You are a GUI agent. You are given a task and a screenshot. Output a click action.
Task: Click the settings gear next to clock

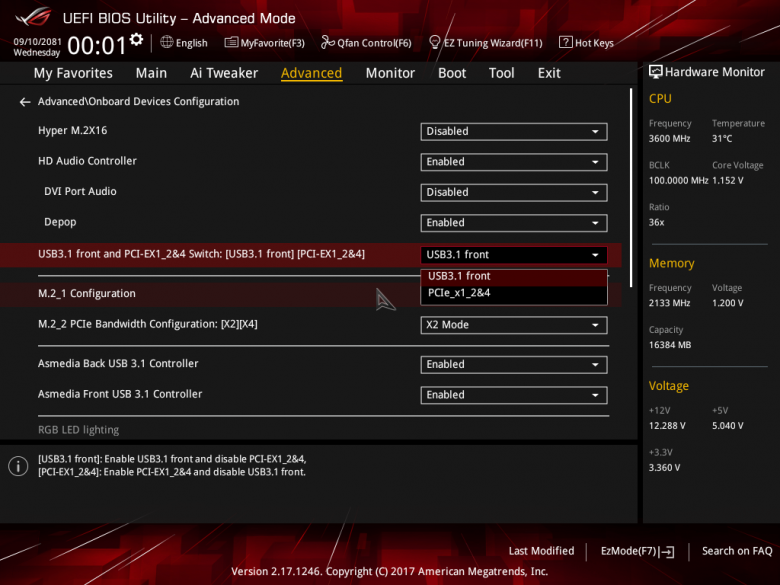(x=136, y=40)
